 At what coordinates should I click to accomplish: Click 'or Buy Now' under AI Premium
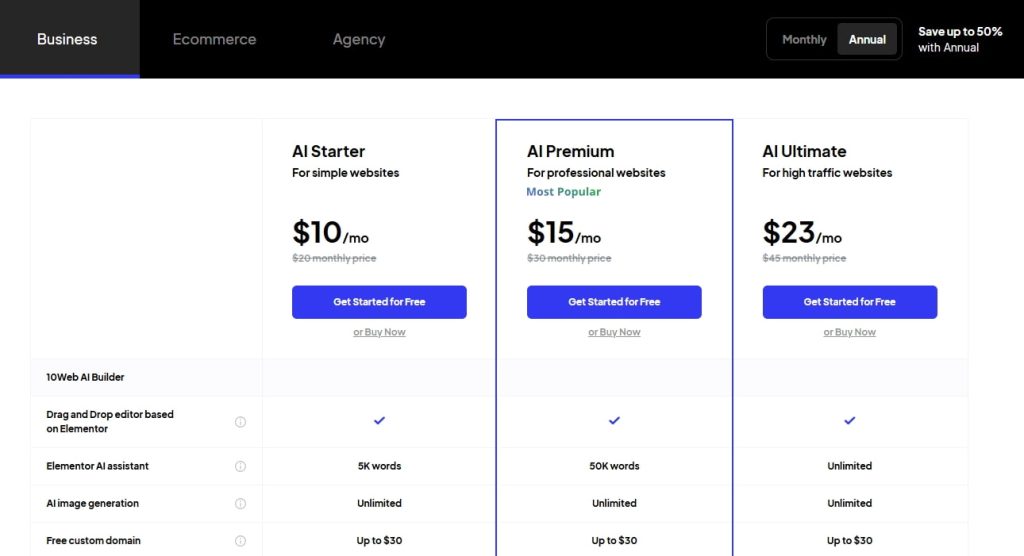pyautogui.click(x=614, y=332)
